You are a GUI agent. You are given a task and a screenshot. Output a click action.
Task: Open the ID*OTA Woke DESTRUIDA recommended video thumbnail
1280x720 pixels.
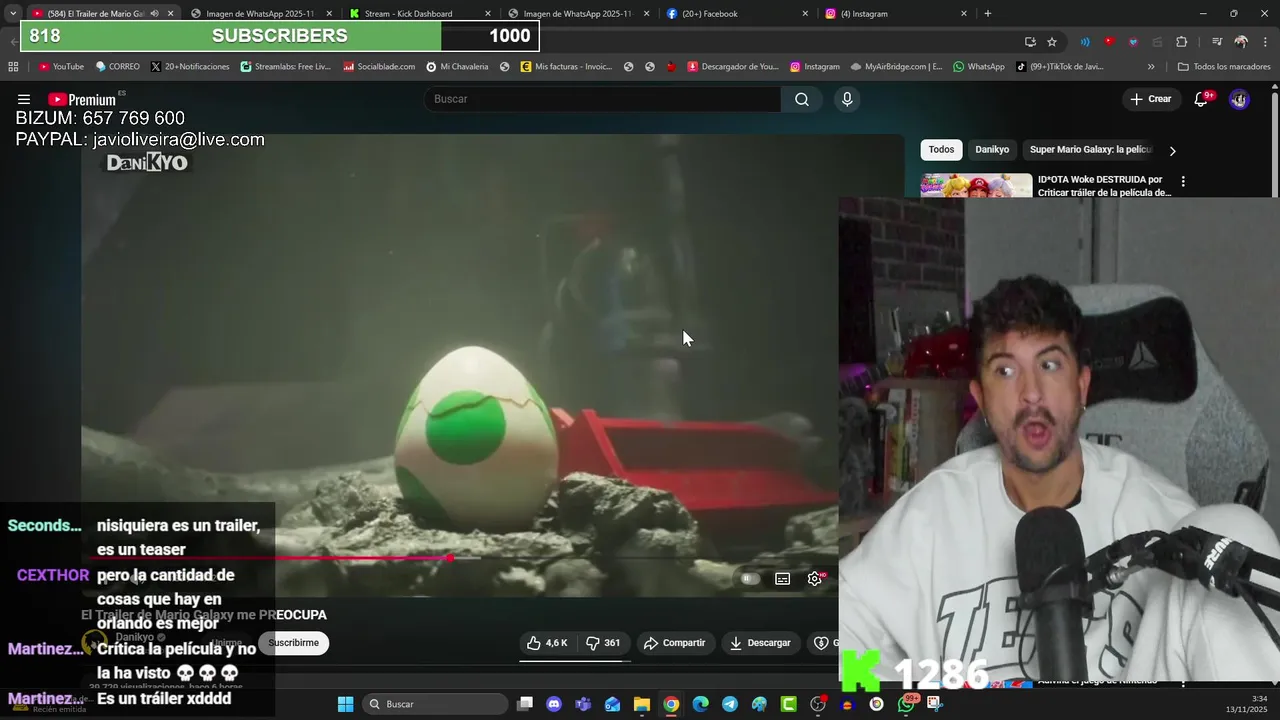tap(976, 186)
